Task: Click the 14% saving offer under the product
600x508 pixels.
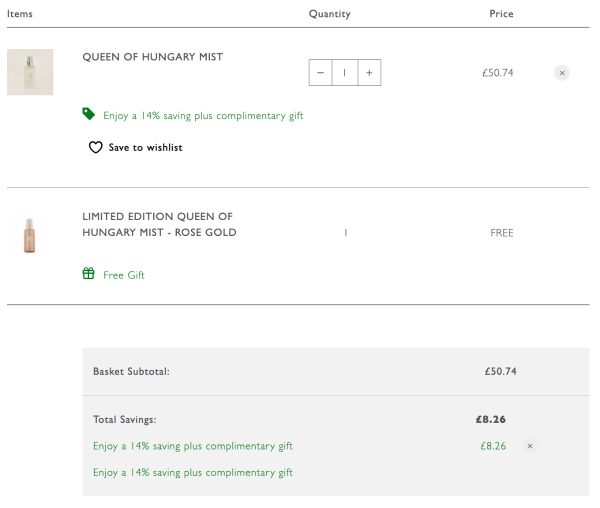Action: [x=203, y=116]
